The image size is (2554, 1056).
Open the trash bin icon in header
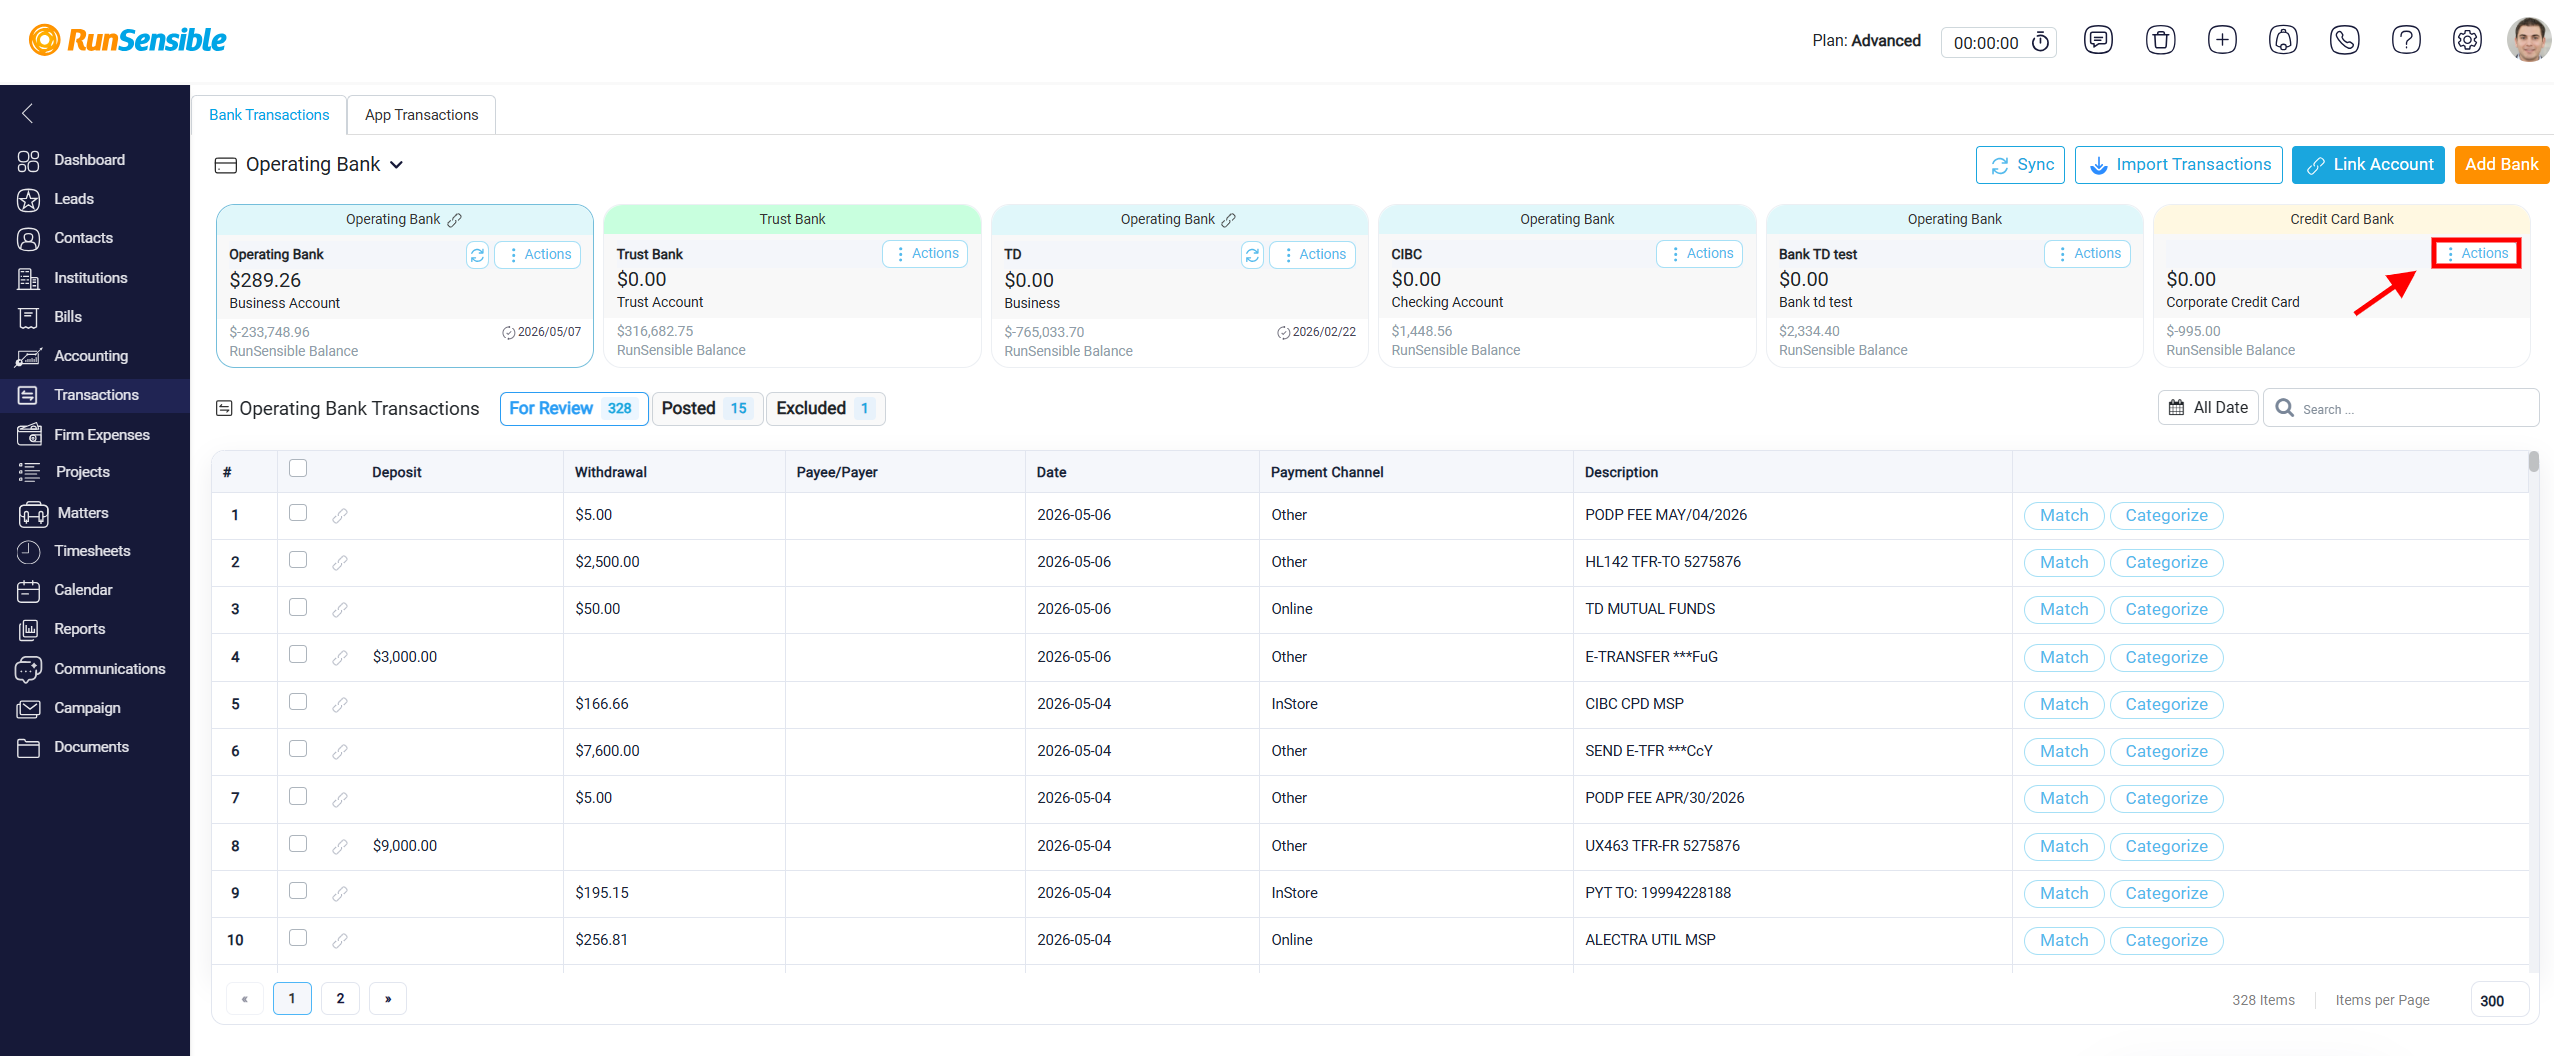click(x=2160, y=41)
